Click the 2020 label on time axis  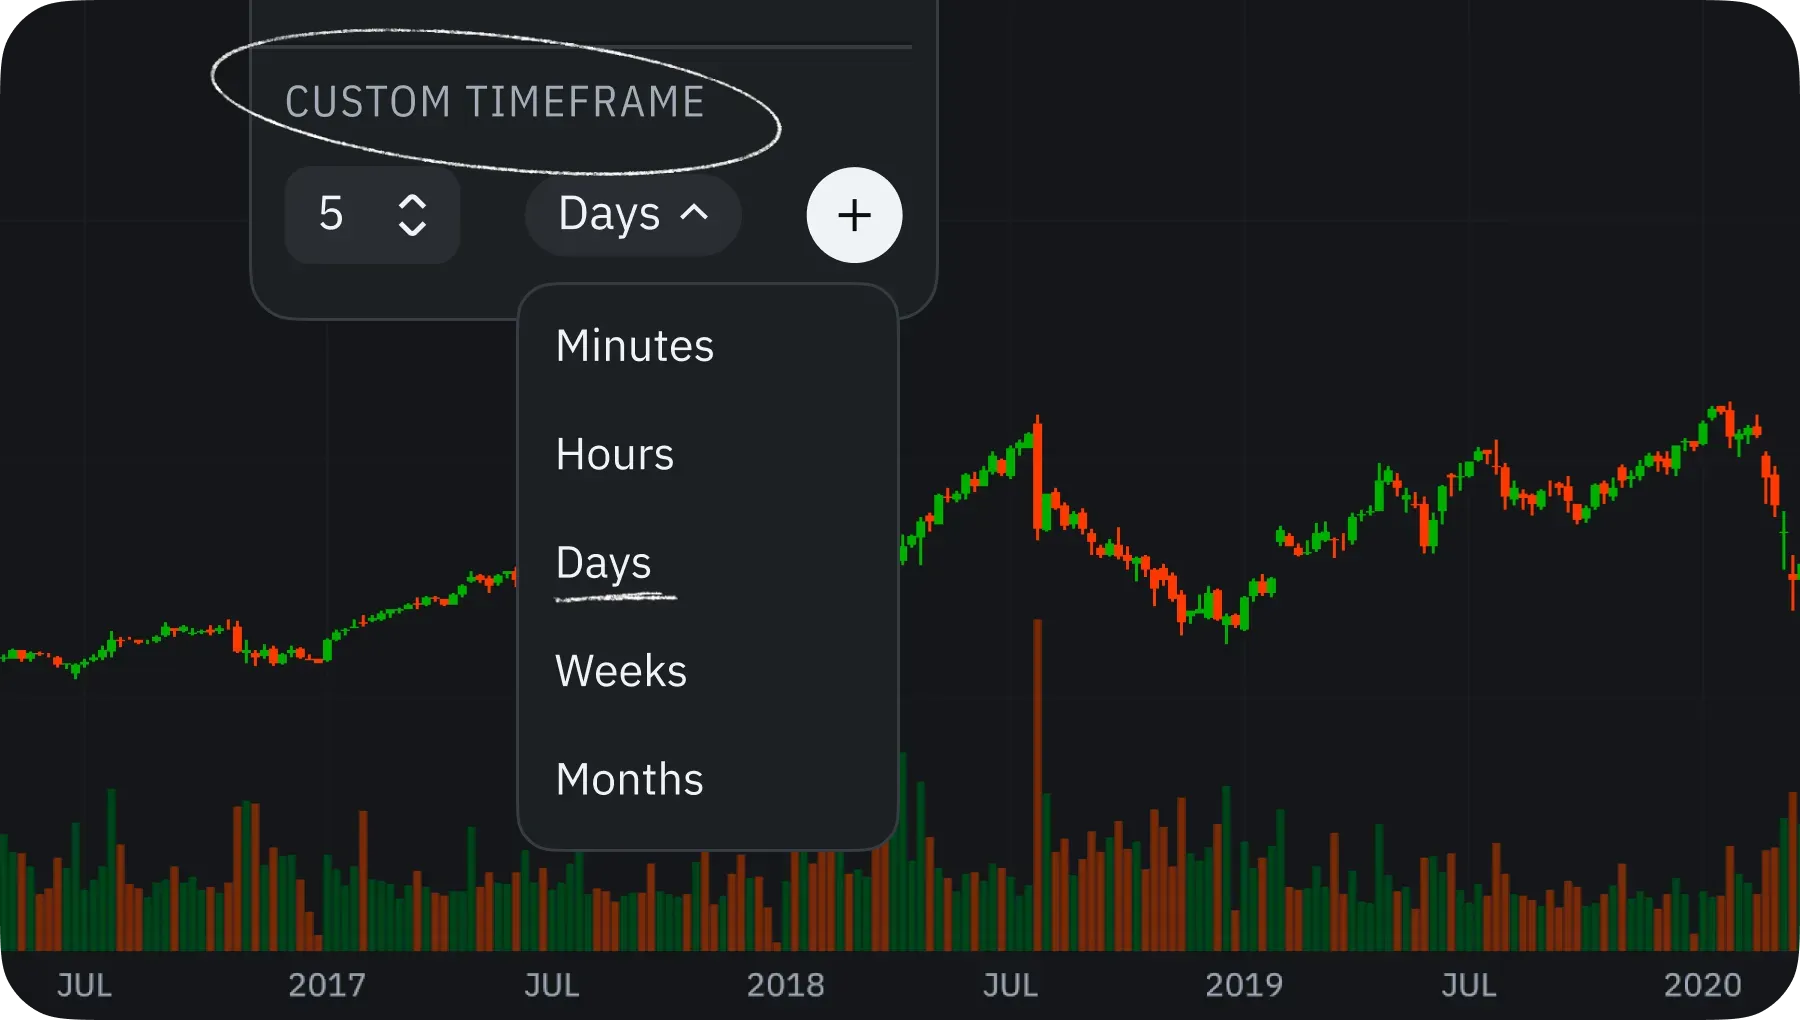pos(1703,985)
